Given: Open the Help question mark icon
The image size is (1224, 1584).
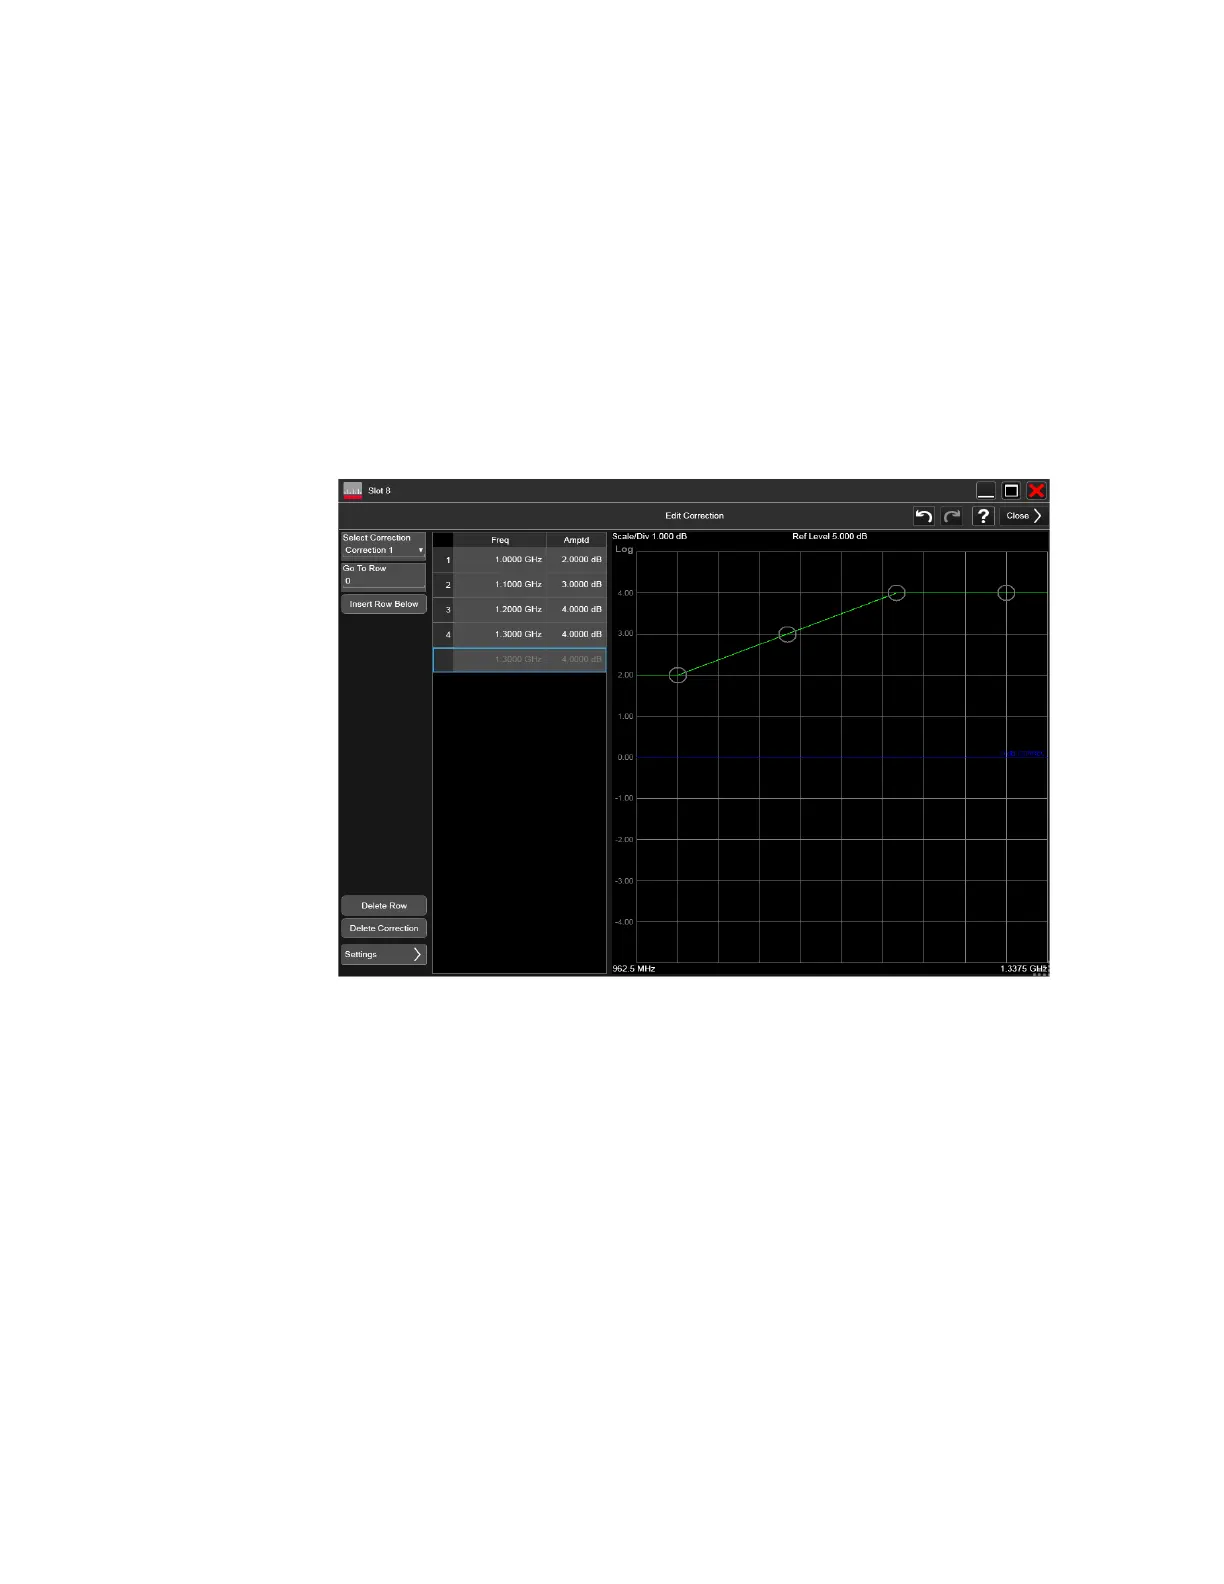Looking at the screenshot, I should click(984, 516).
